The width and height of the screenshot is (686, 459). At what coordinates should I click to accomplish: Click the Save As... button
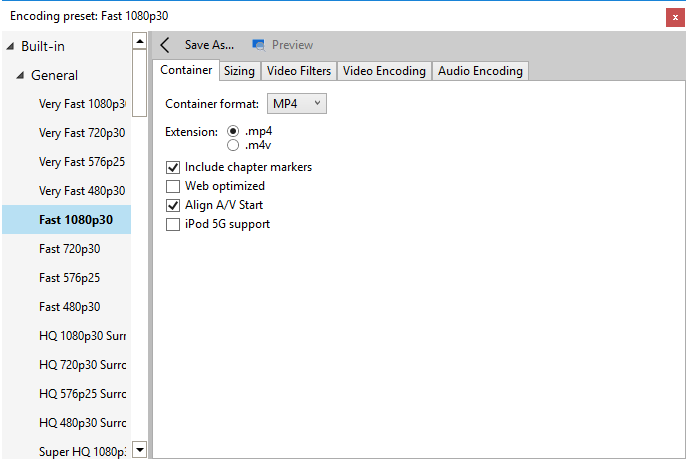coord(209,45)
